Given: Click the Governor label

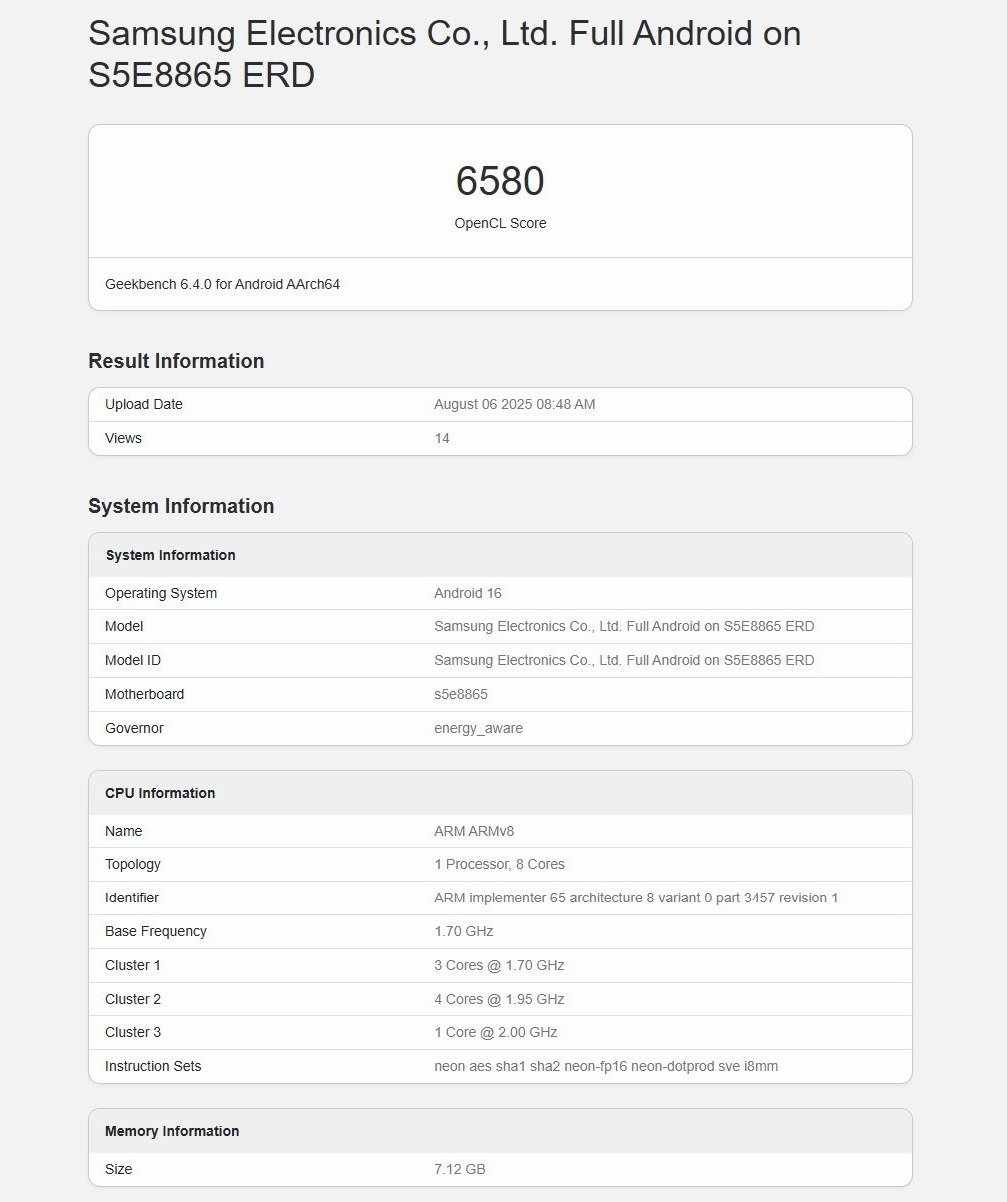Looking at the screenshot, I should tap(134, 728).
